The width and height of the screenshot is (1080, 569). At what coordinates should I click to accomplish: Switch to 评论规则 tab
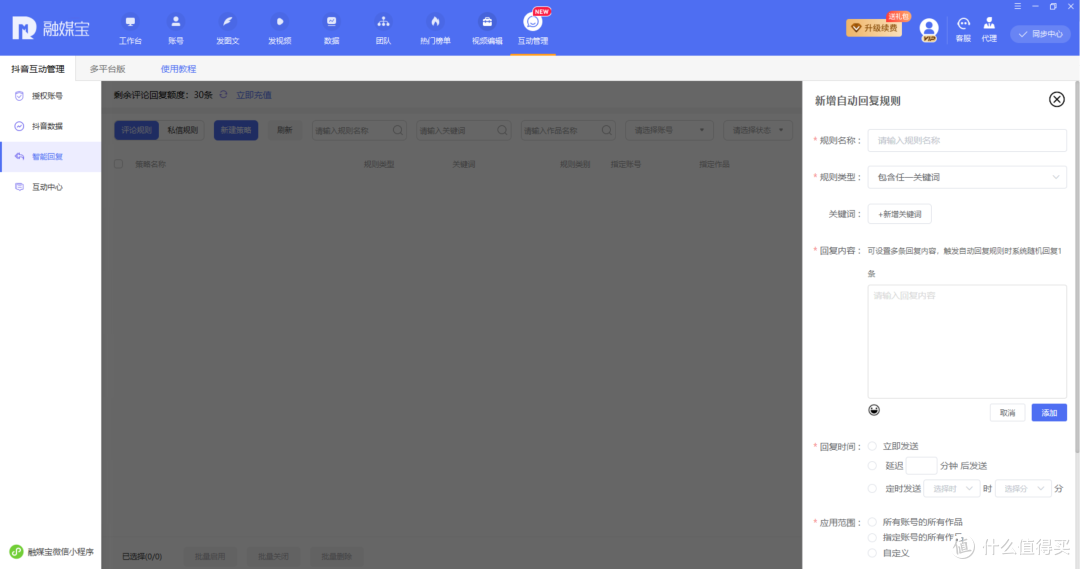click(x=136, y=130)
